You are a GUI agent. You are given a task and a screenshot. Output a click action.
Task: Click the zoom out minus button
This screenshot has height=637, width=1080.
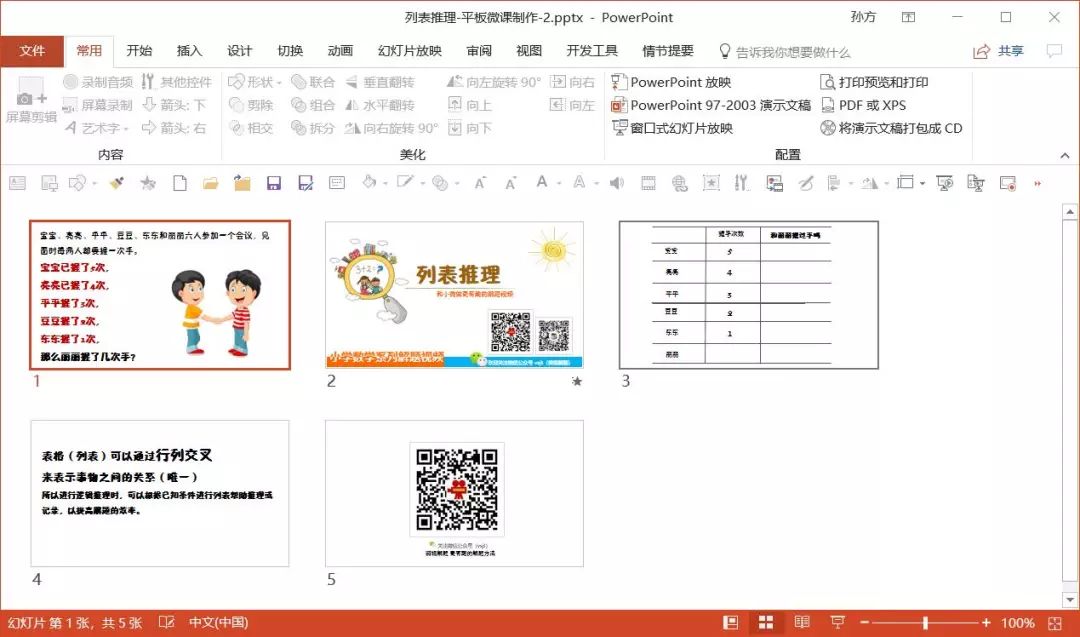click(x=864, y=623)
